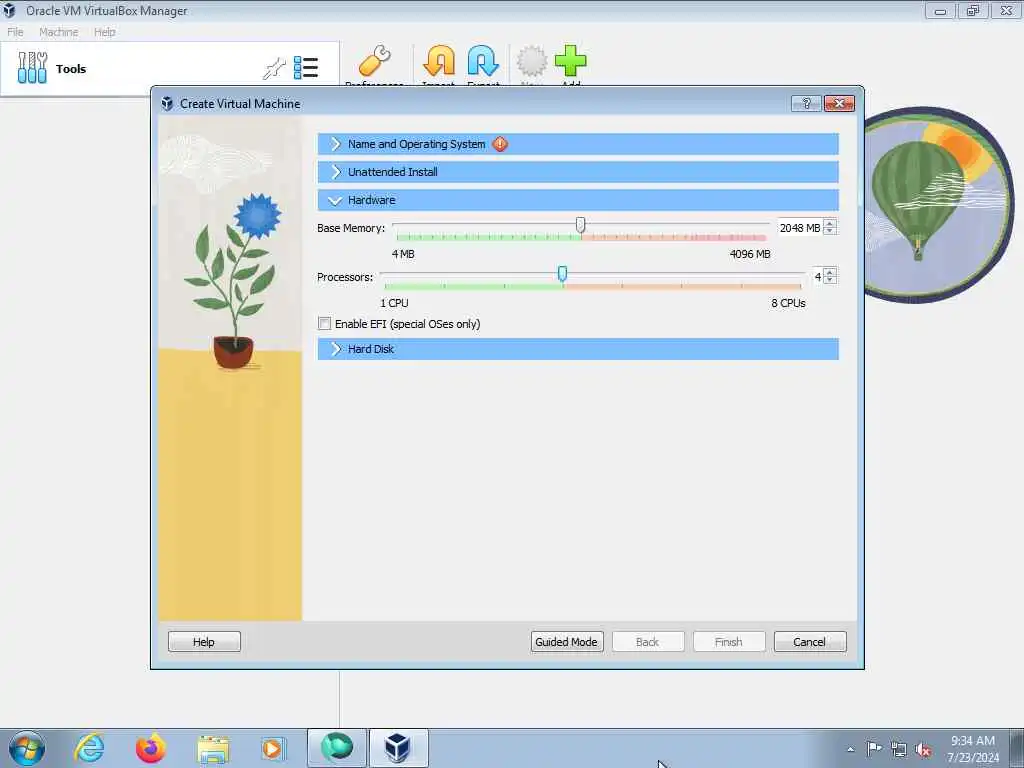Open the Help menu
Image resolution: width=1024 pixels, height=768 pixels.
(104, 32)
